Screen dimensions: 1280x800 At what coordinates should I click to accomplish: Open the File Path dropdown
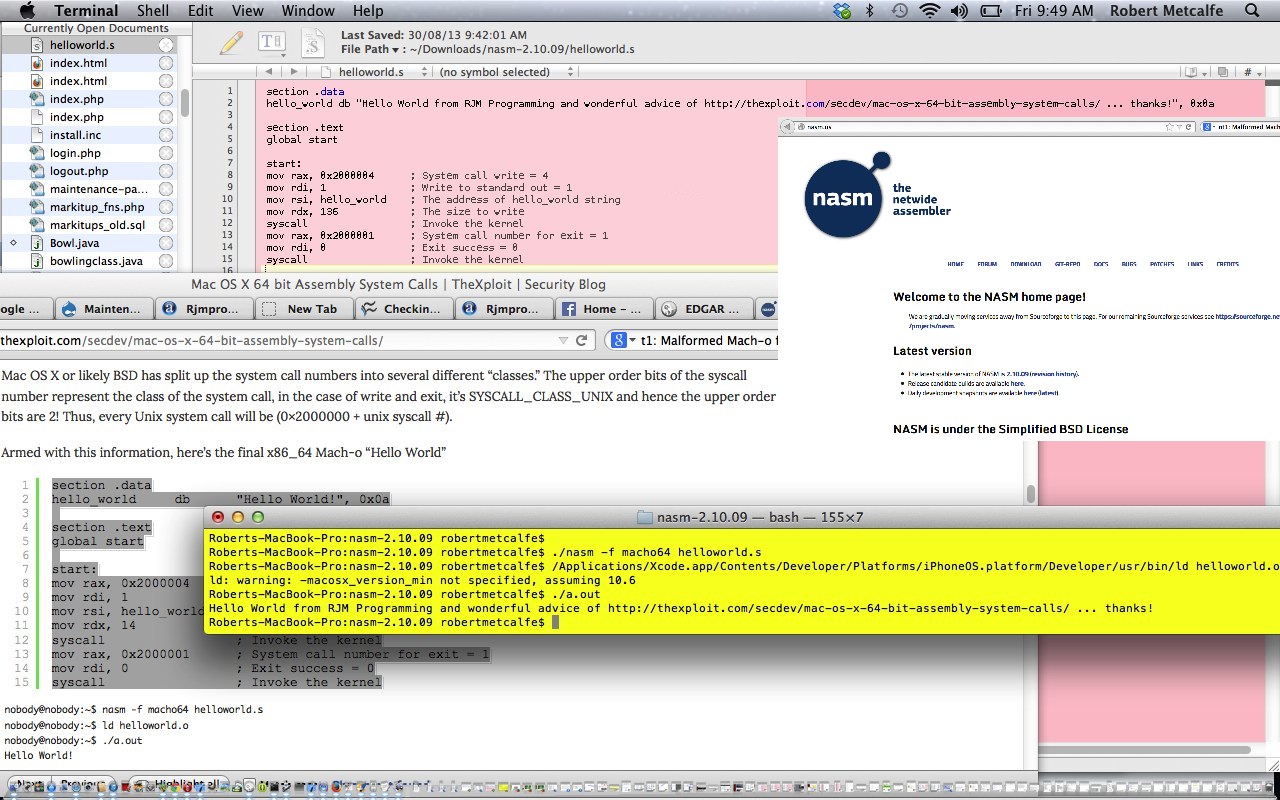[369, 49]
